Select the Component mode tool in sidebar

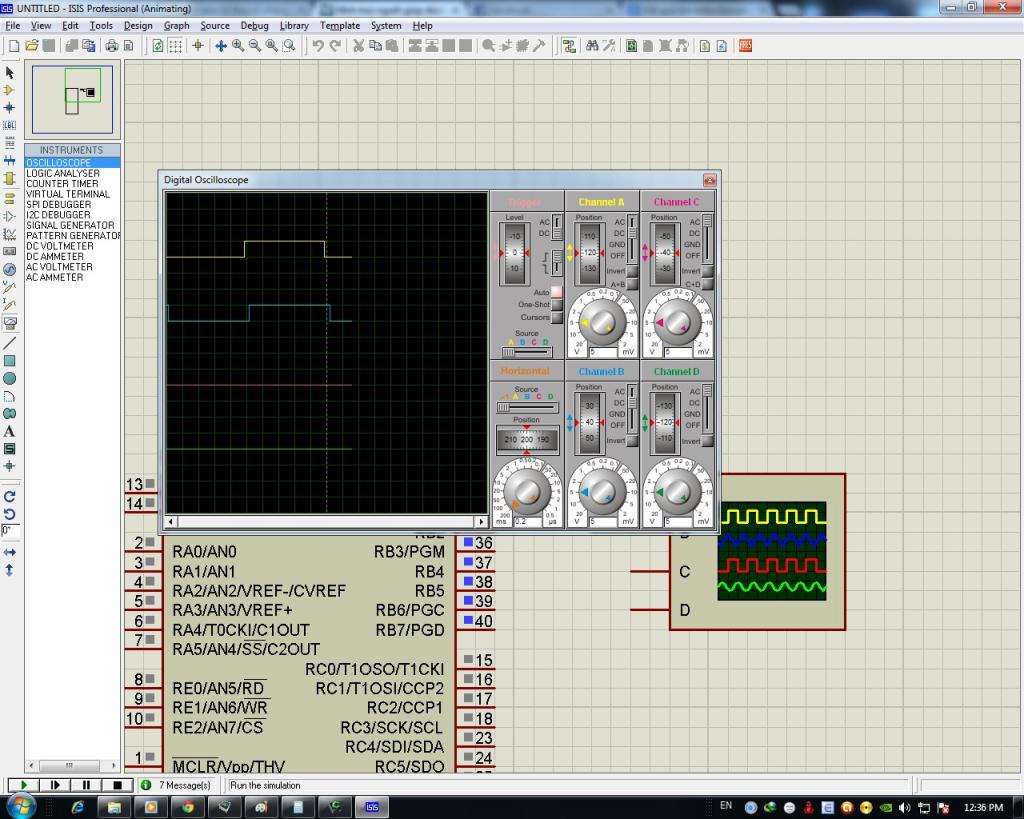(x=10, y=90)
